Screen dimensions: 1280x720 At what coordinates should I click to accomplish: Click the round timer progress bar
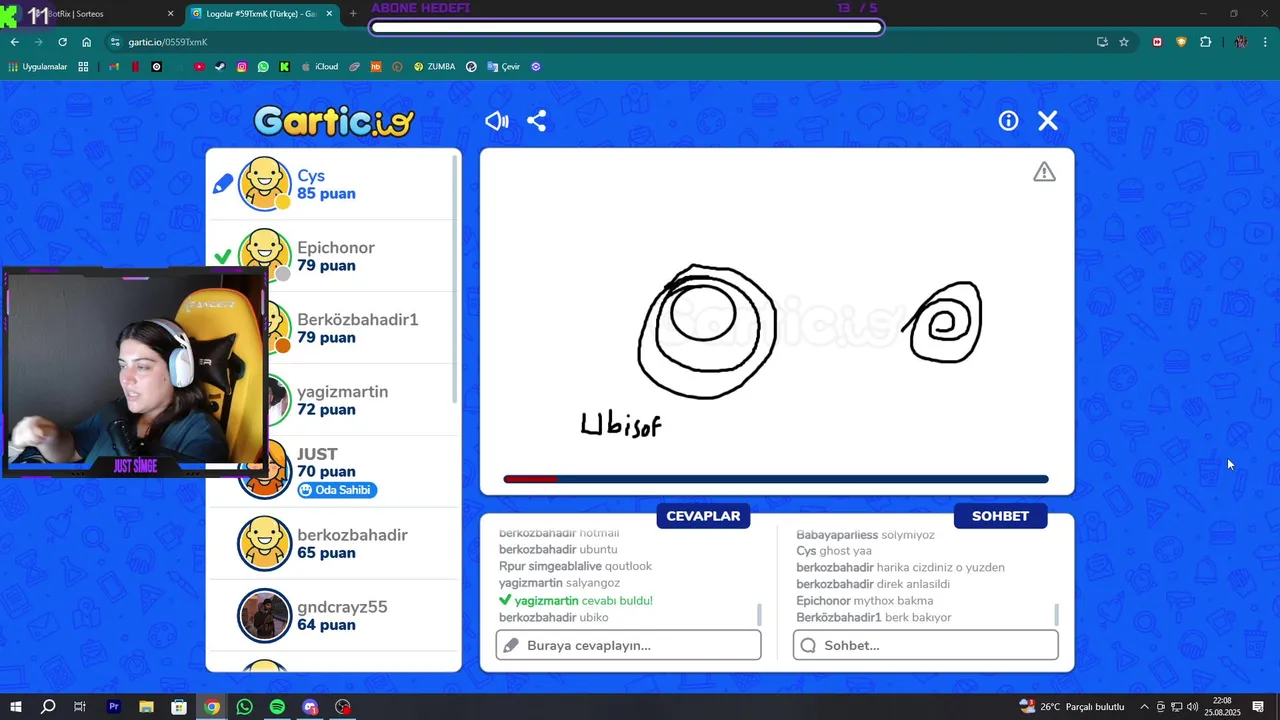[776, 479]
